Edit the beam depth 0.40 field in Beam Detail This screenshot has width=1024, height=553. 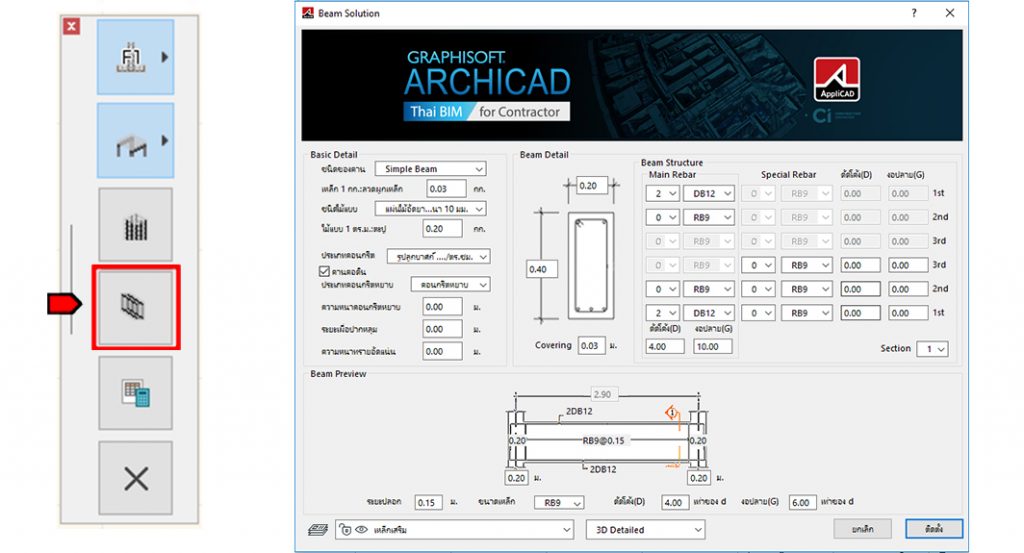tap(542, 269)
